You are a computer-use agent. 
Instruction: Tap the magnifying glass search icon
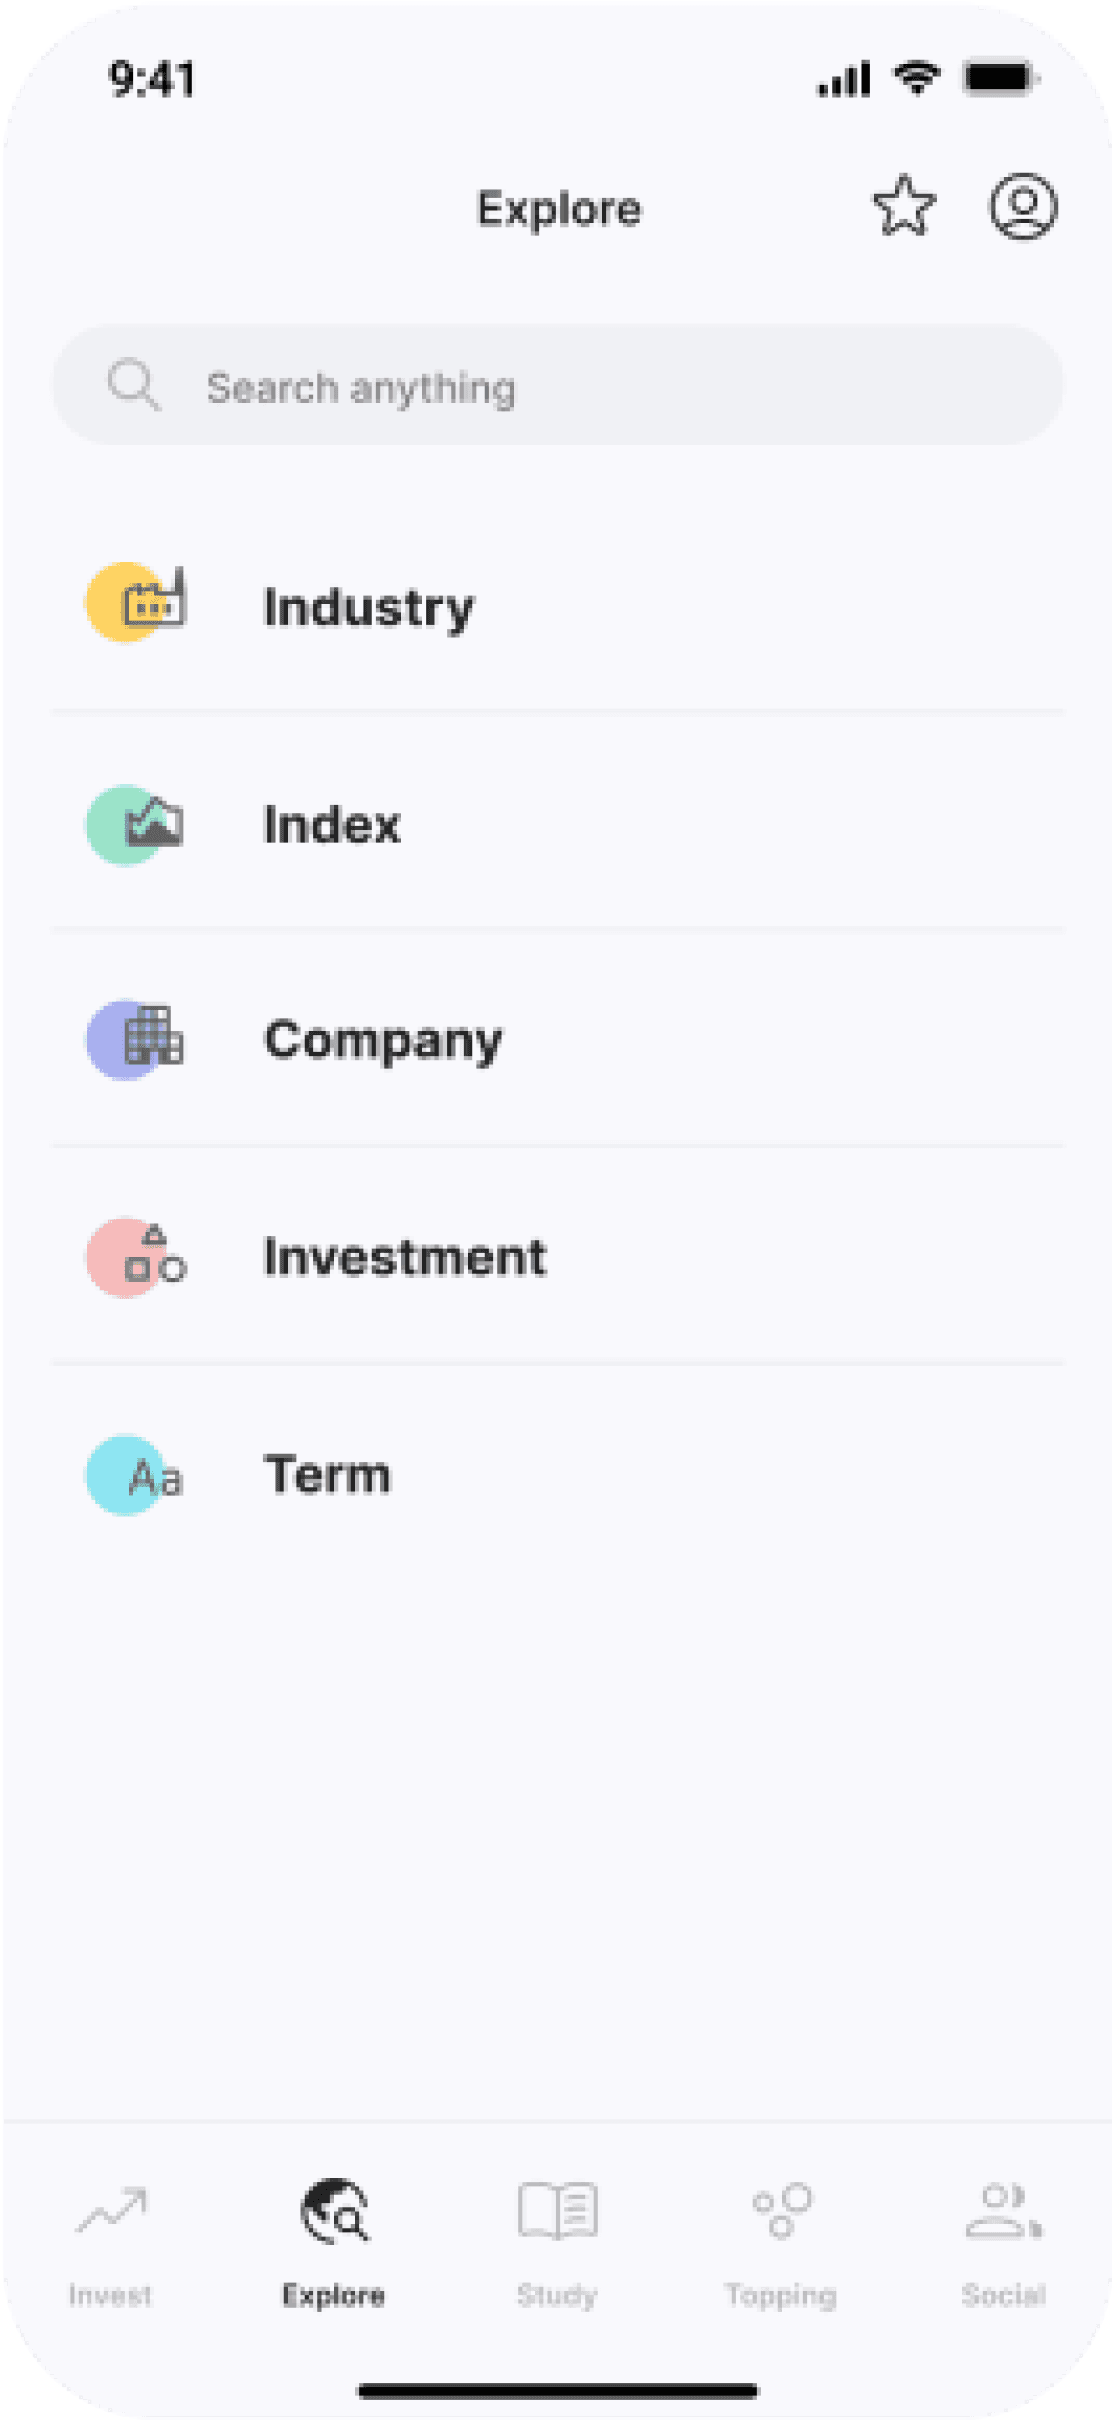pyautogui.click(x=134, y=385)
